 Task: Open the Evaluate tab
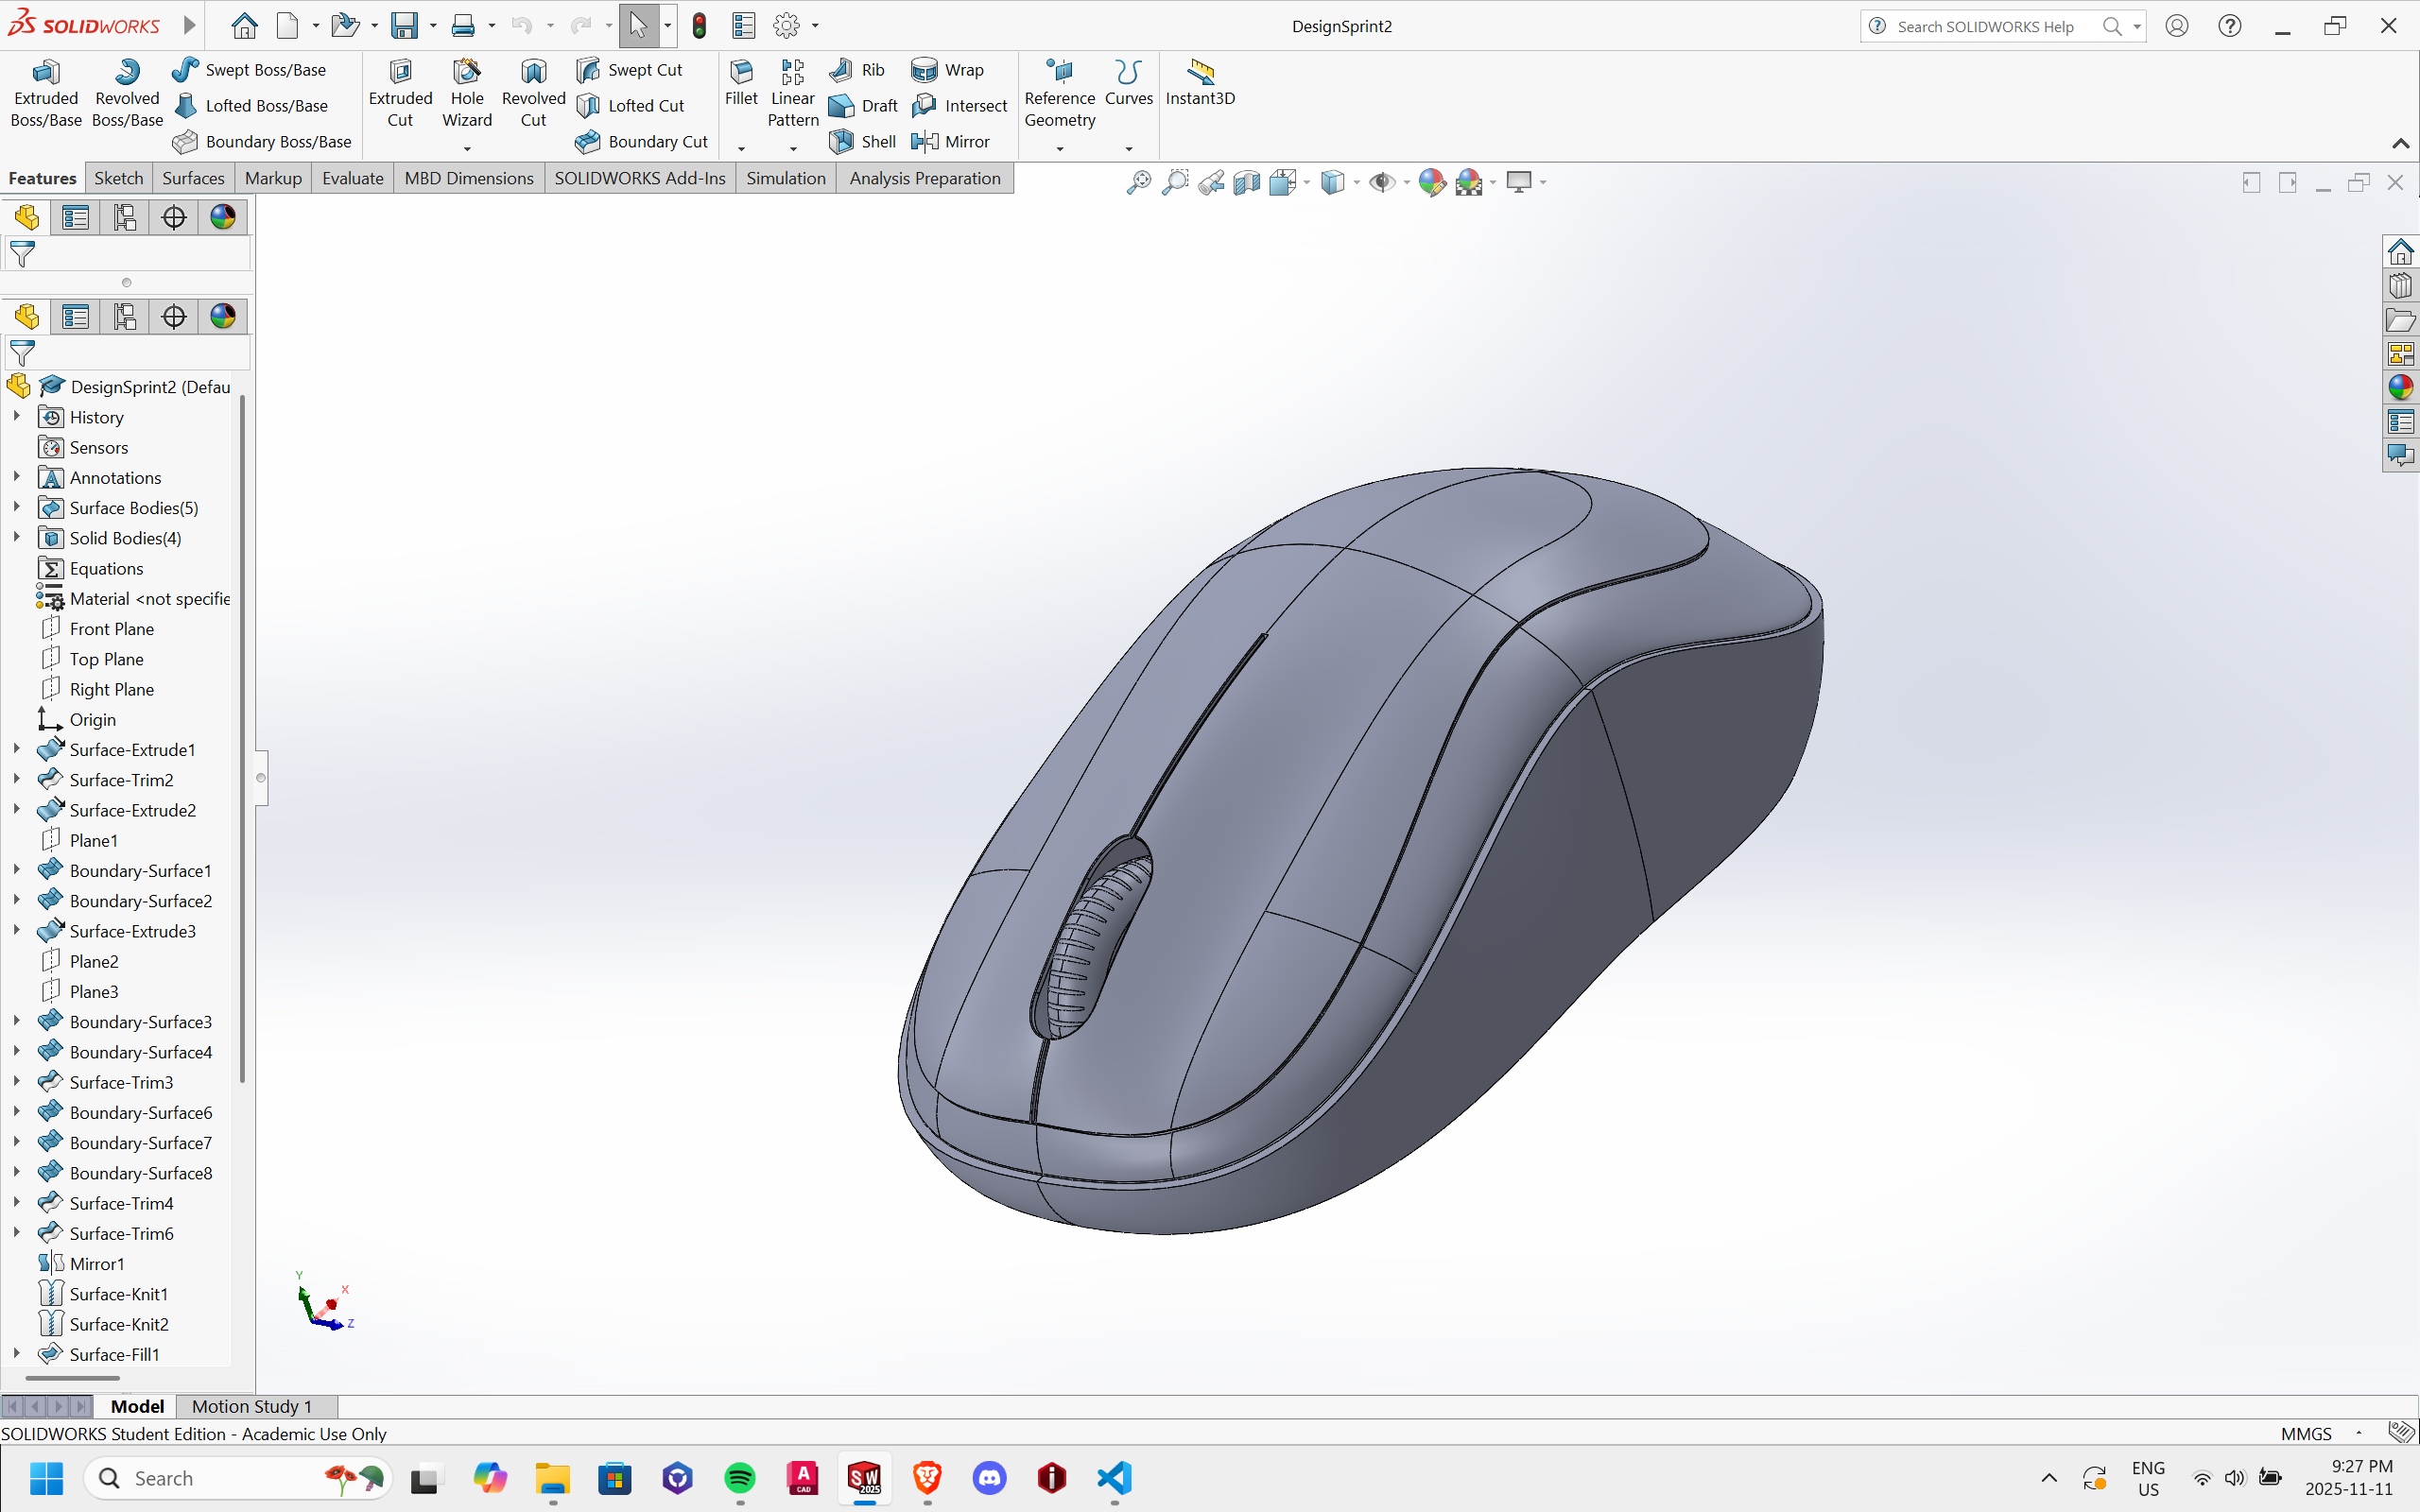tap(352, 178)
